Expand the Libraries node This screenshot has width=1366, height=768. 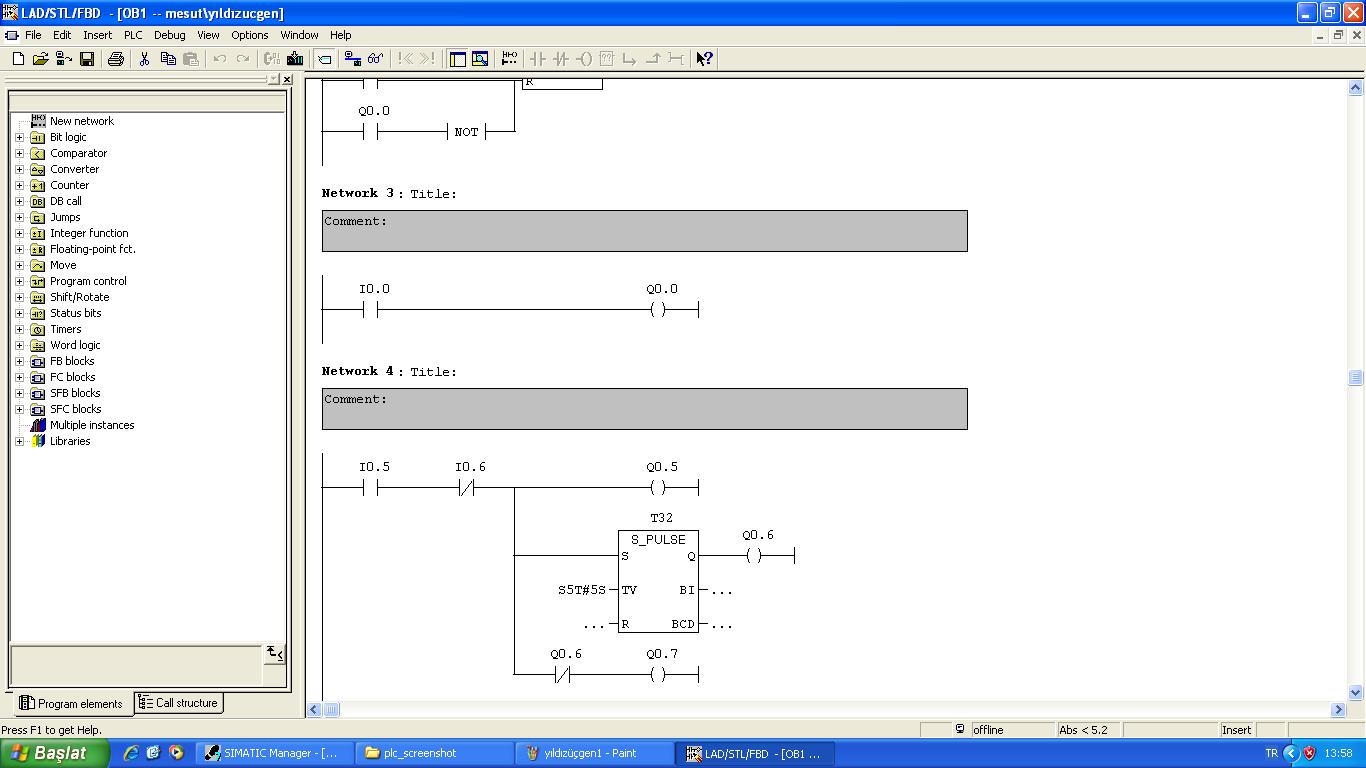[19, 441]
